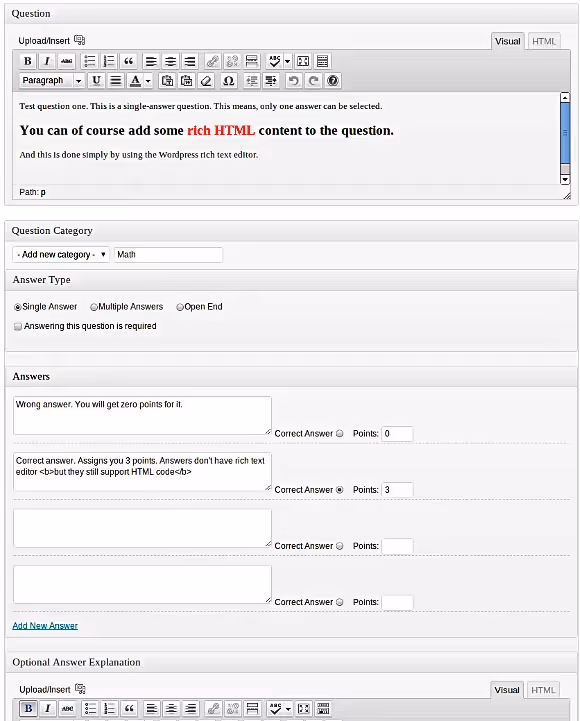Screen dimensions: 580x721
Task: Insert a bulleted list in the Question editor
Action: [90, 61]
